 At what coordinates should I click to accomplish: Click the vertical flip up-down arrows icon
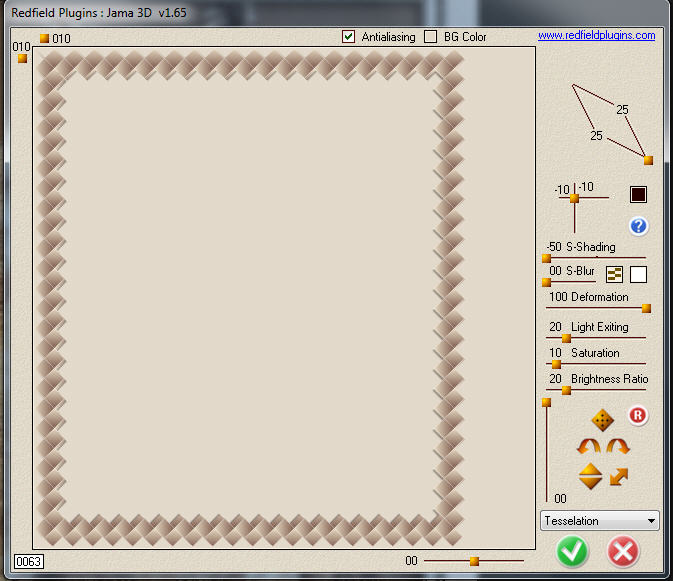pos(590,476)
